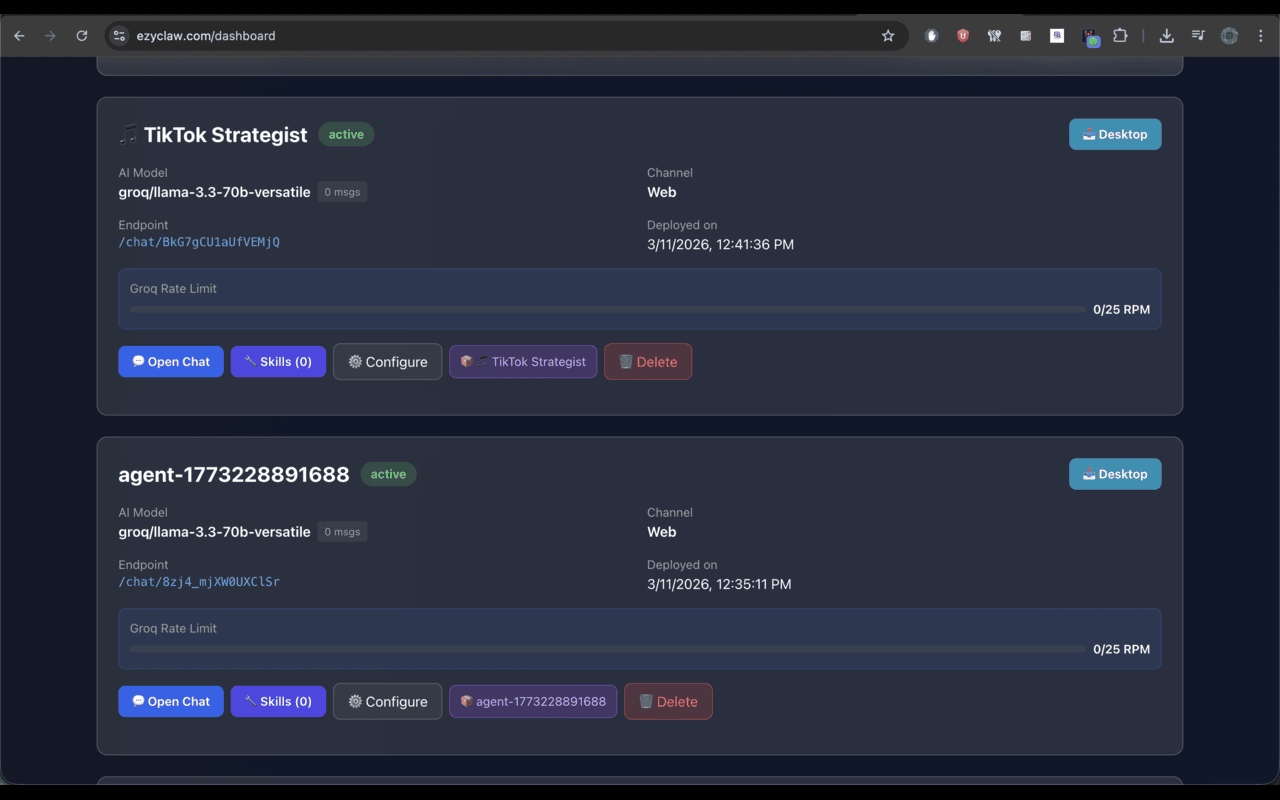The height and width of the screenshot is (800, 1280).
Task: Open the Extensions puzzle-piece menu
Action: (x=1120, y=36)
